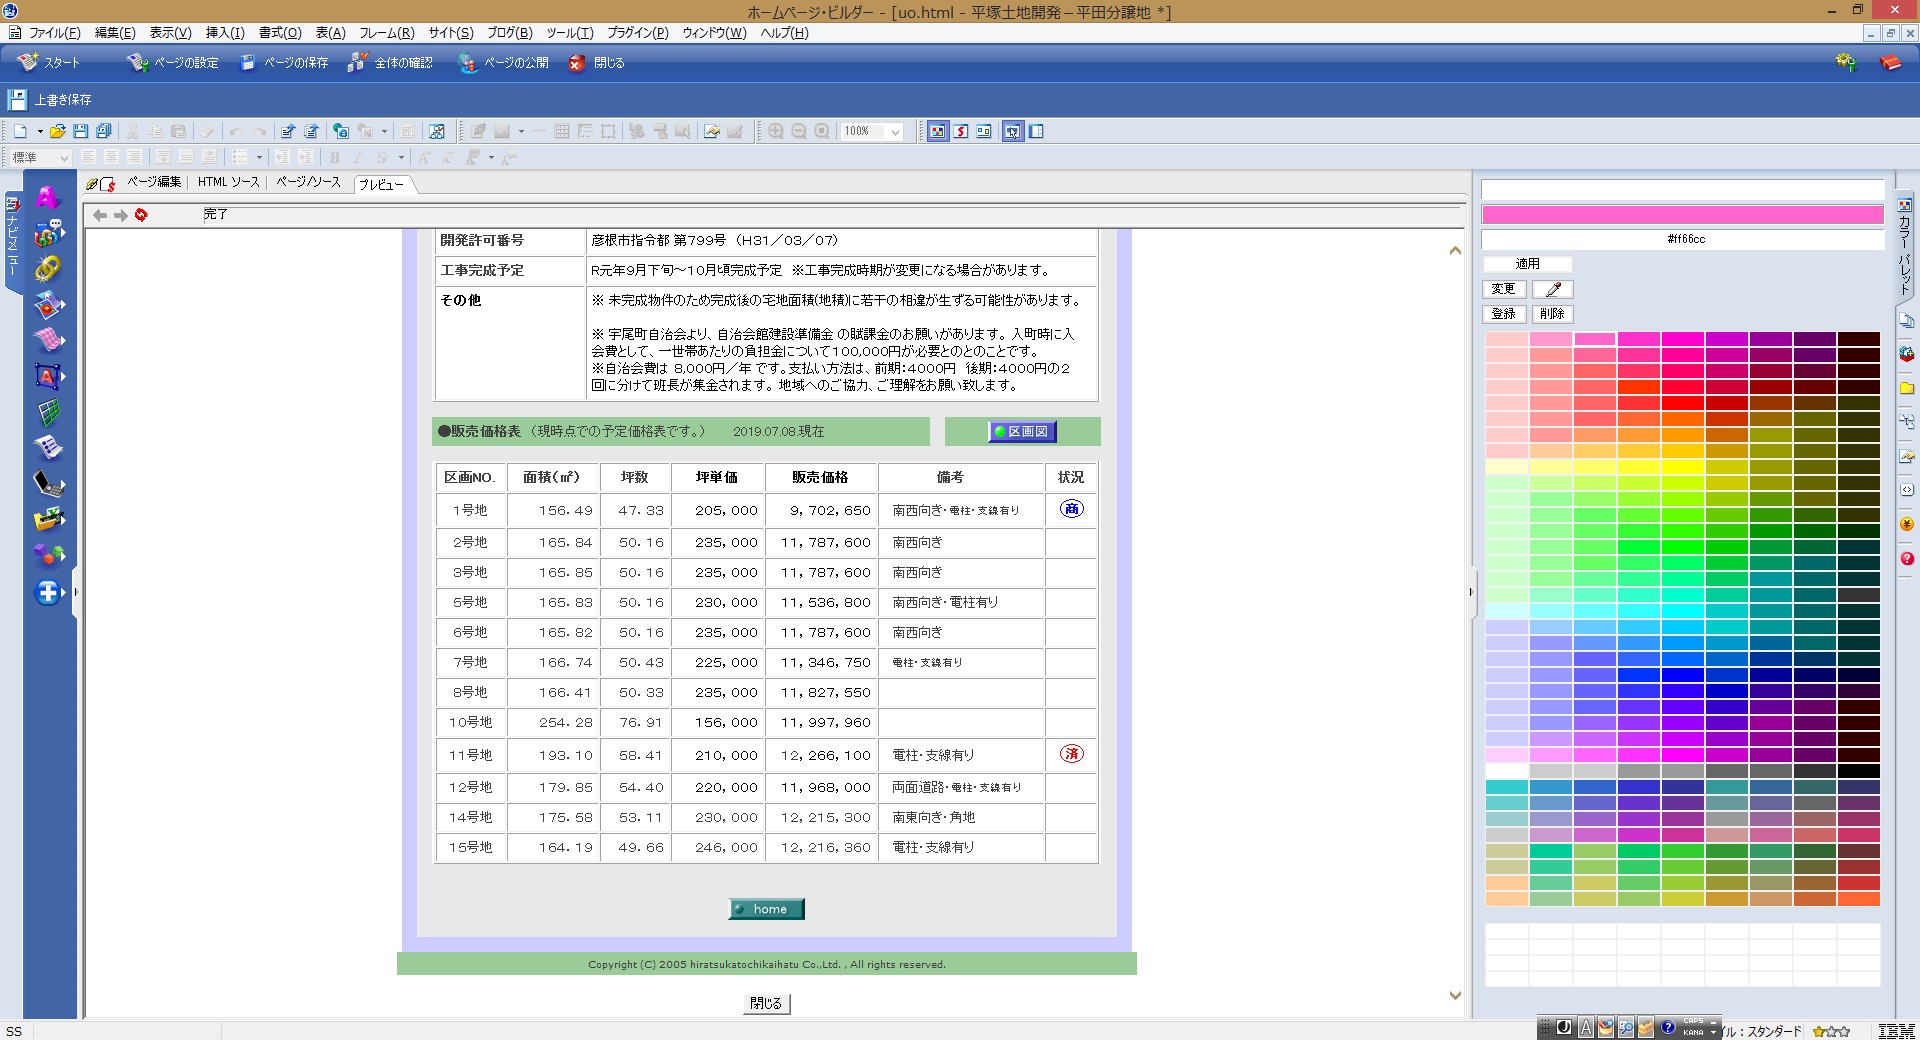
Task: Toggle the style view button with red S
Action: tap(961, 131)
